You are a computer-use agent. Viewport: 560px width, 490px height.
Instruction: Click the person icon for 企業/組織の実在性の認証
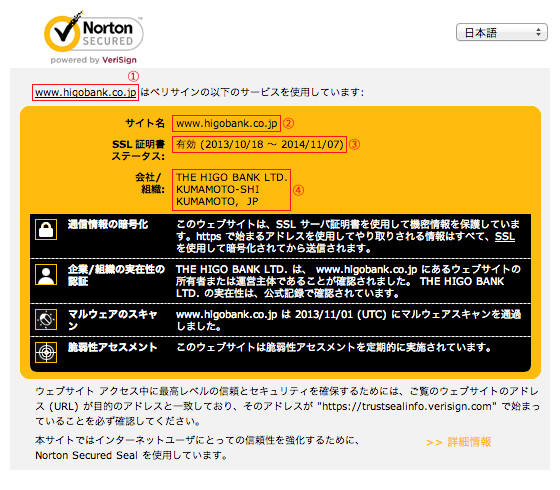click(46, 275)
